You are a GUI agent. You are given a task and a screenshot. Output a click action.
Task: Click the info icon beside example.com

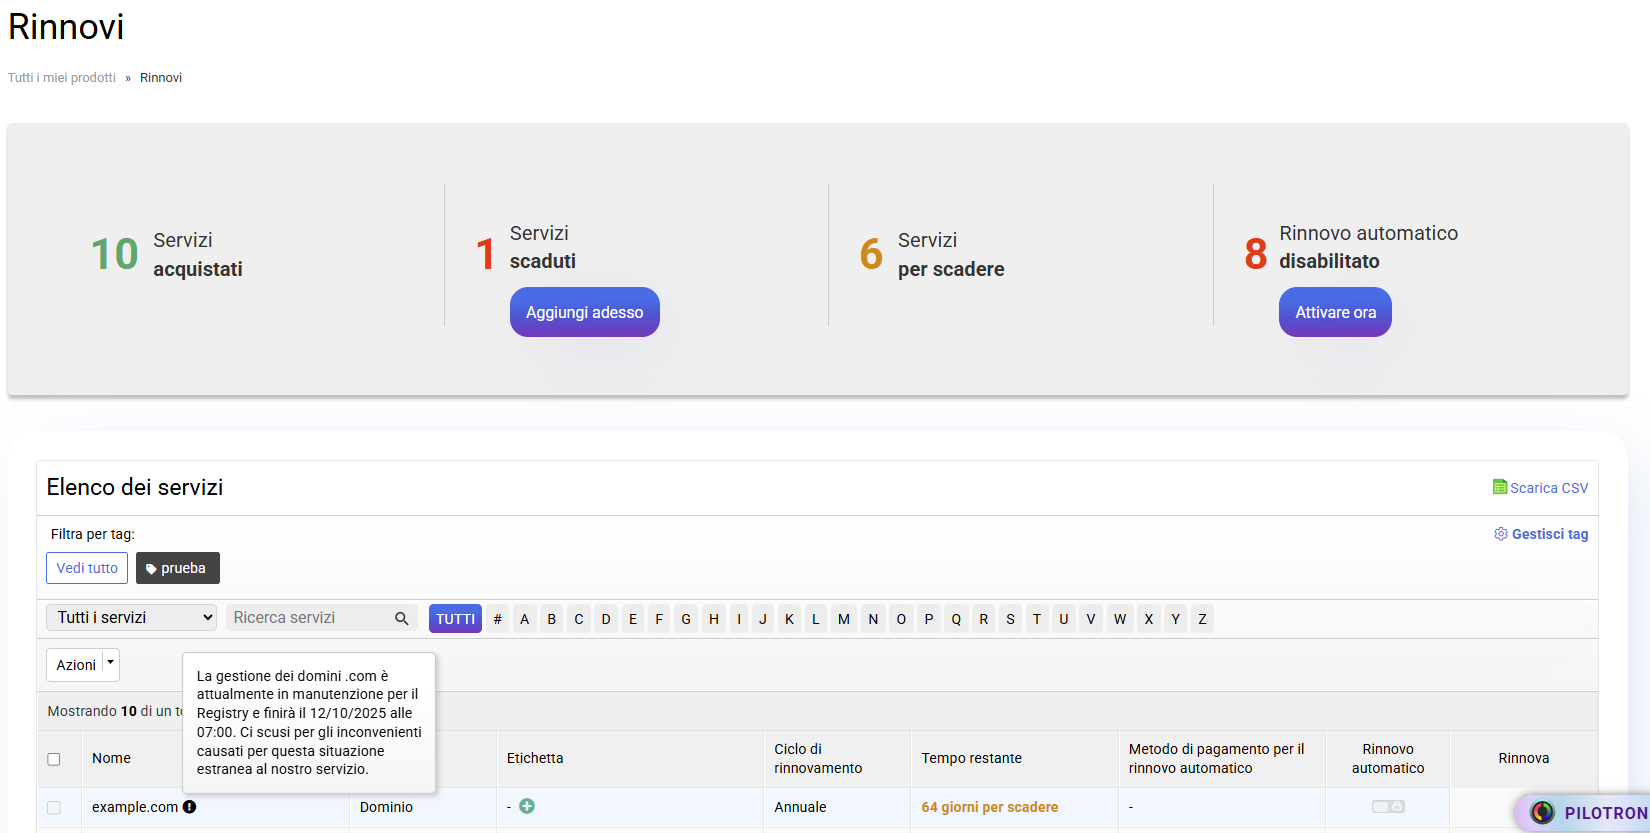pos(190,807)
